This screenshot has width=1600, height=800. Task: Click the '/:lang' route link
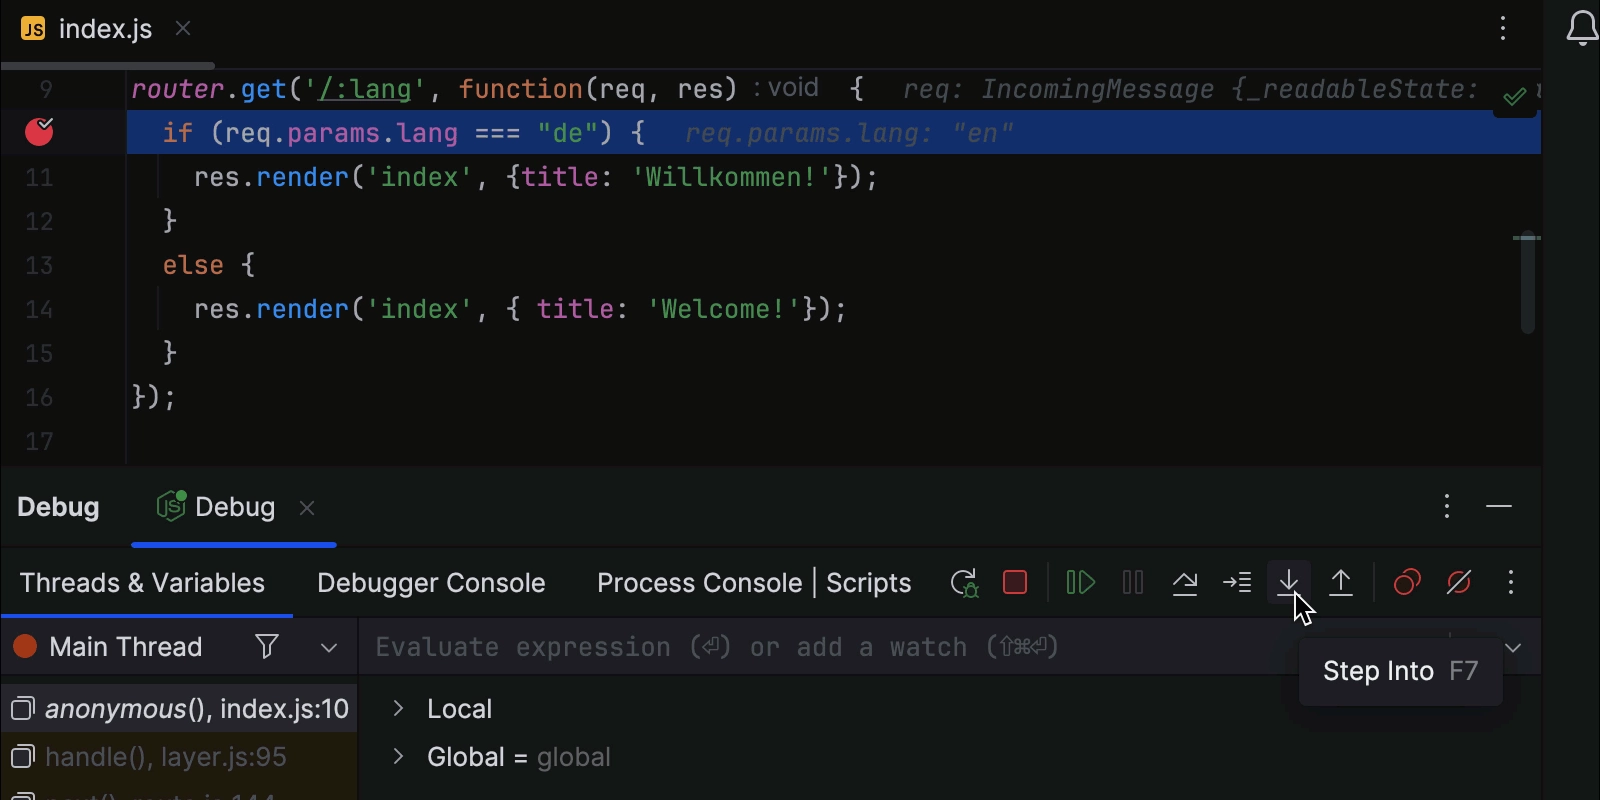364,89
